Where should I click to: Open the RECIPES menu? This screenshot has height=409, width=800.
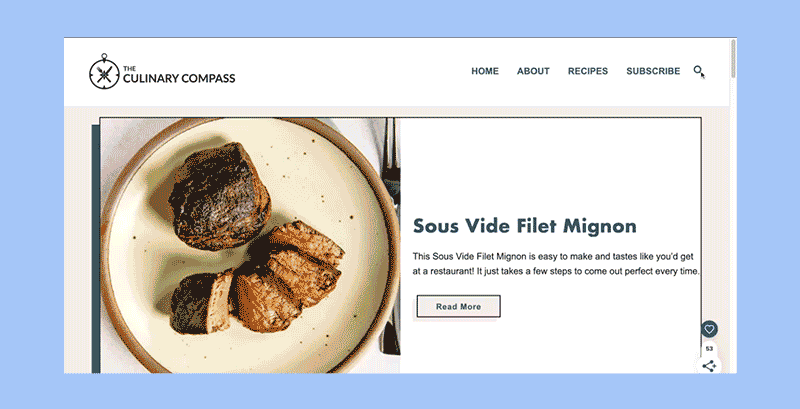pos(588,71)
